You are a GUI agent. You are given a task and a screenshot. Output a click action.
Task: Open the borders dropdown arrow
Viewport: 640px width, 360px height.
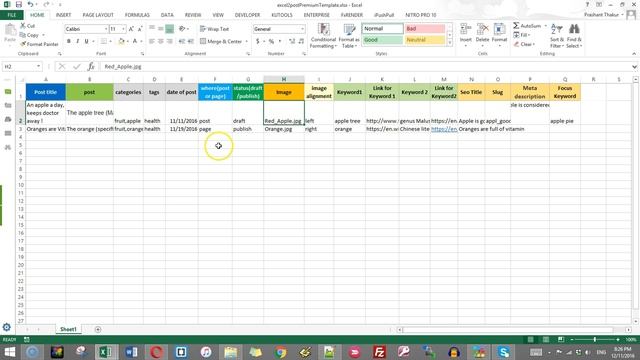(110, 41)
